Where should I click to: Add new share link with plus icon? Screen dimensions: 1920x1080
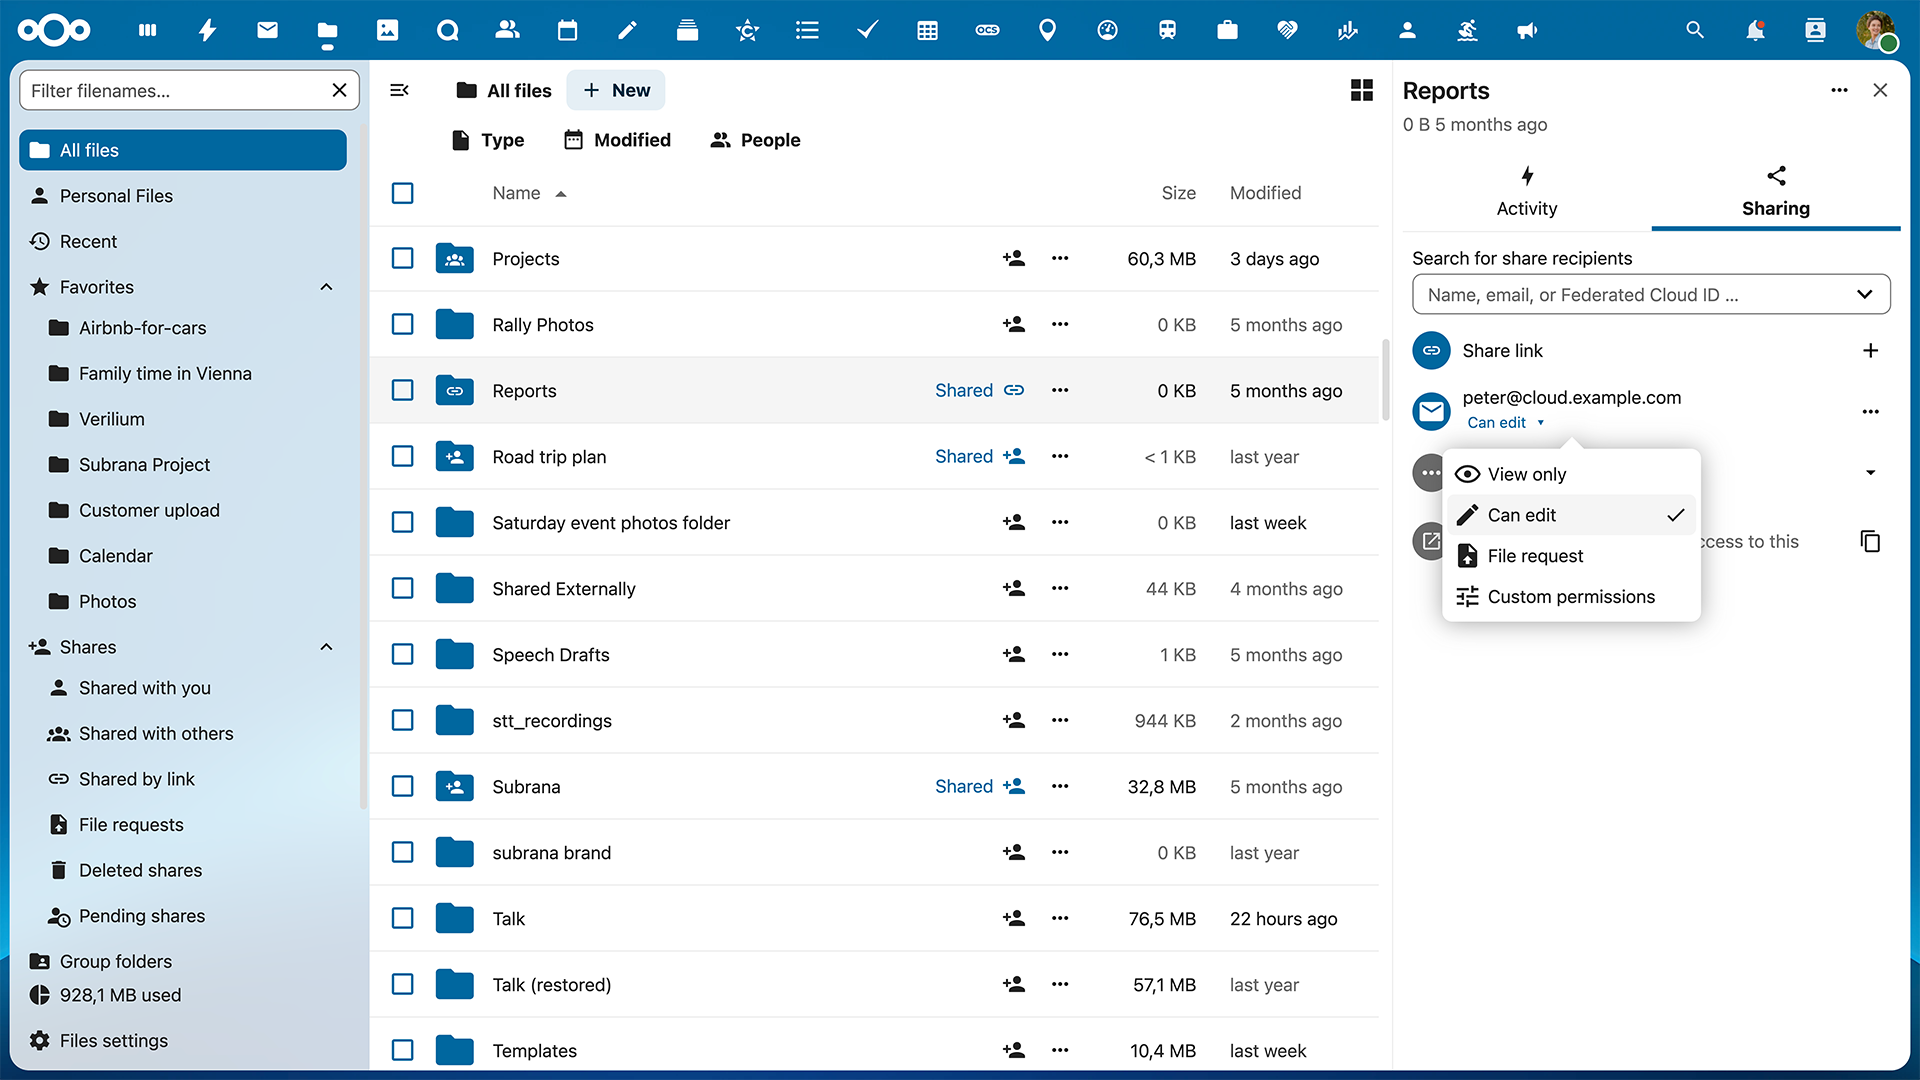[x=1870, y=350]
